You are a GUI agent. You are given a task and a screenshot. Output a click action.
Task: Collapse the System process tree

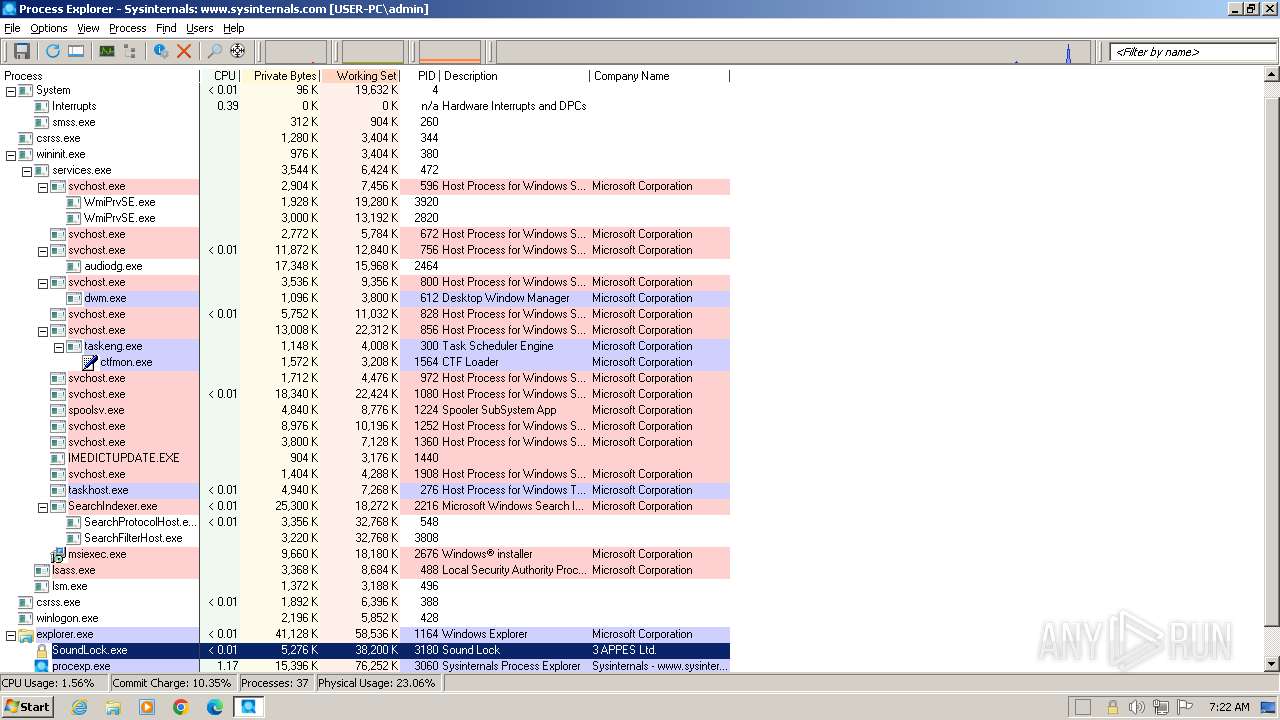click(x=11, y=90)
